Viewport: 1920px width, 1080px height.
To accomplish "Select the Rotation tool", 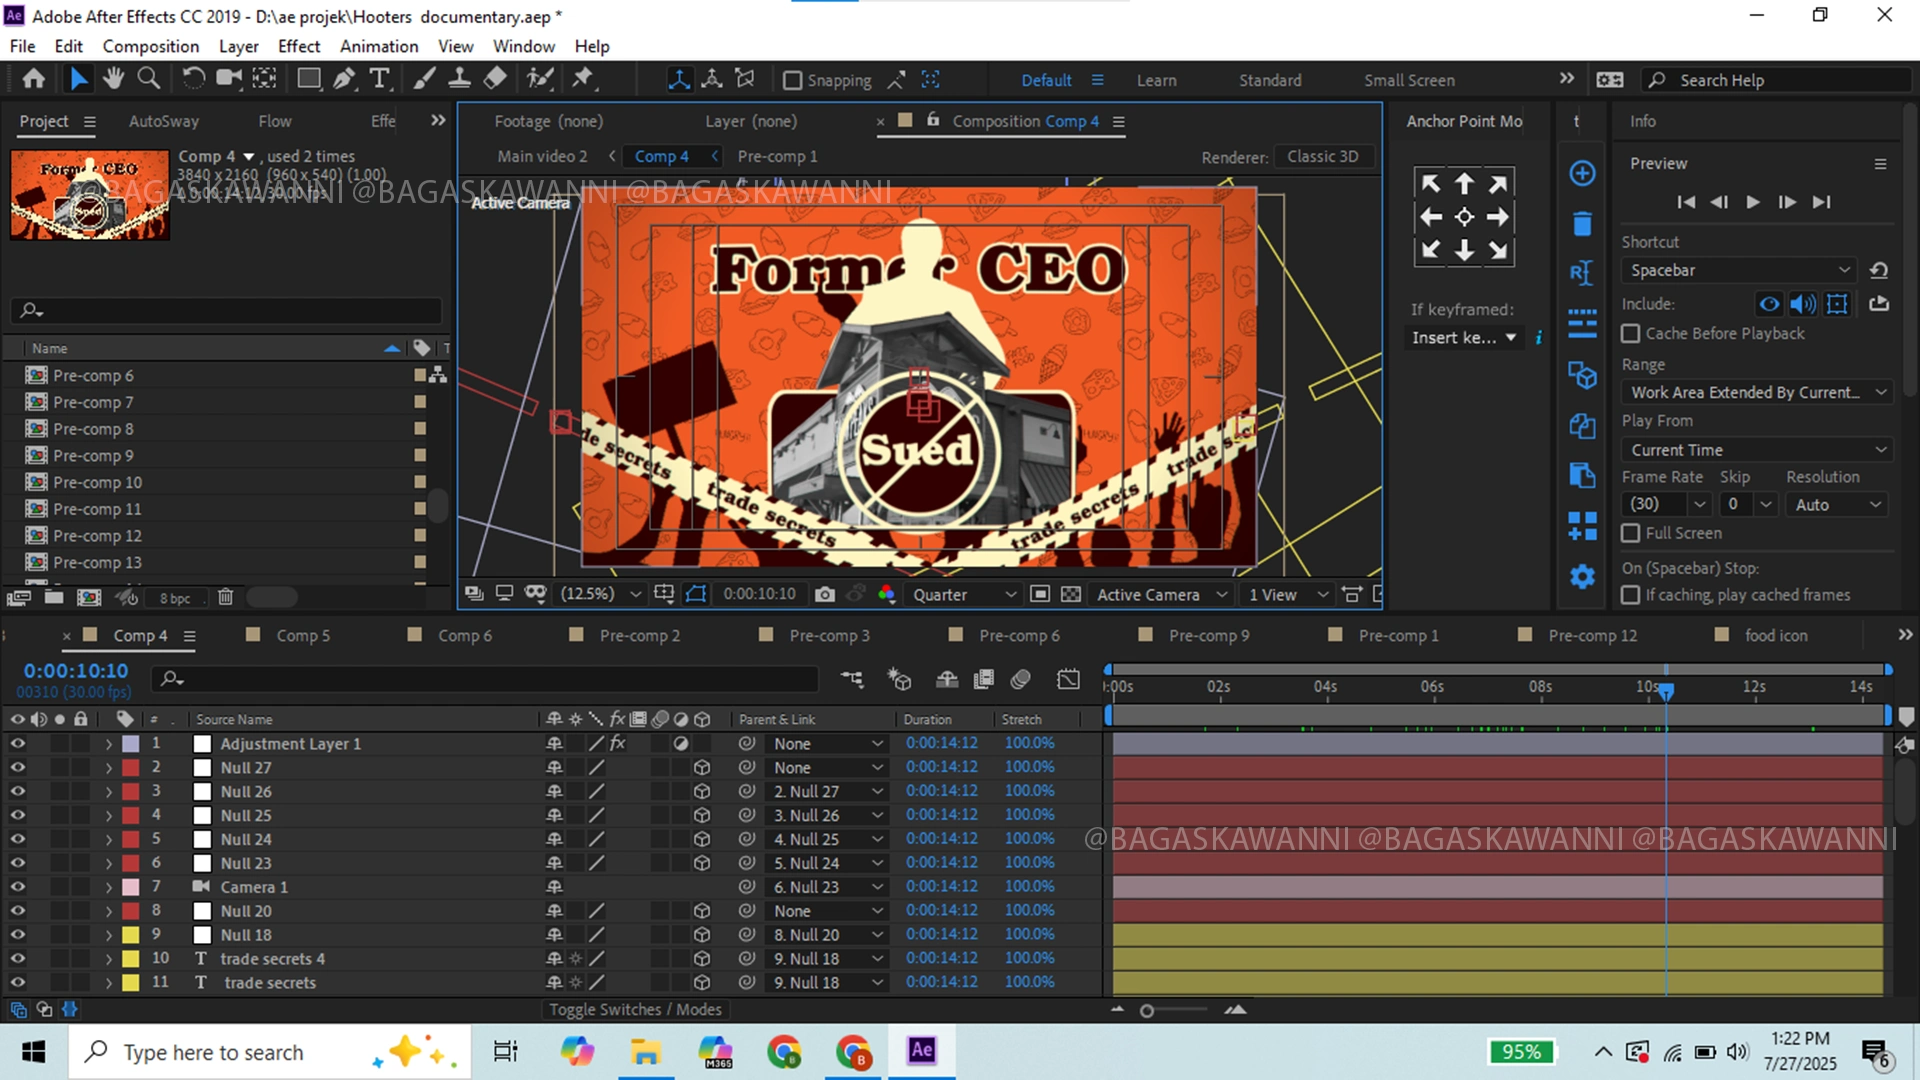I will [193, 79].
